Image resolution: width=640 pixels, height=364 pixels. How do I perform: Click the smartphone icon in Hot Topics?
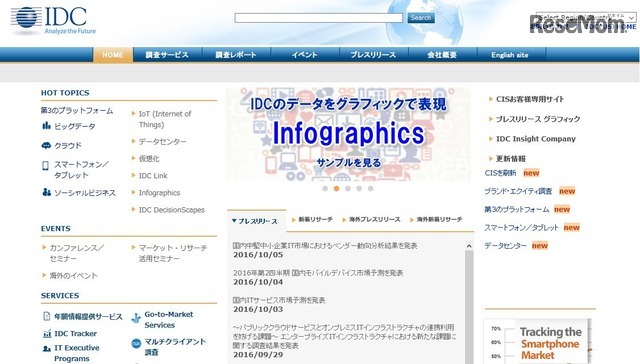click(45, 165)
